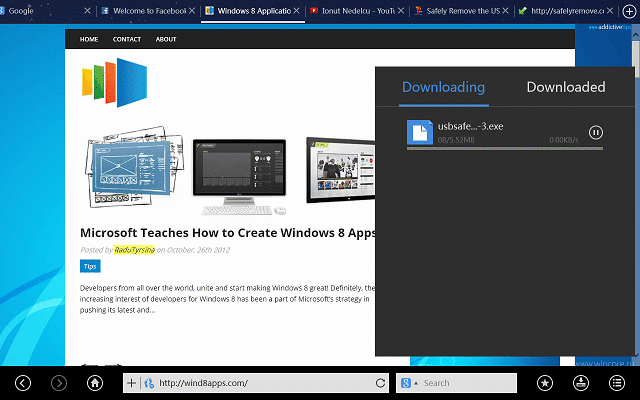640x400 pixels.
Task: Click the plus icon beside the address bar
Action: pyautogui.click(x=131, y=383)
